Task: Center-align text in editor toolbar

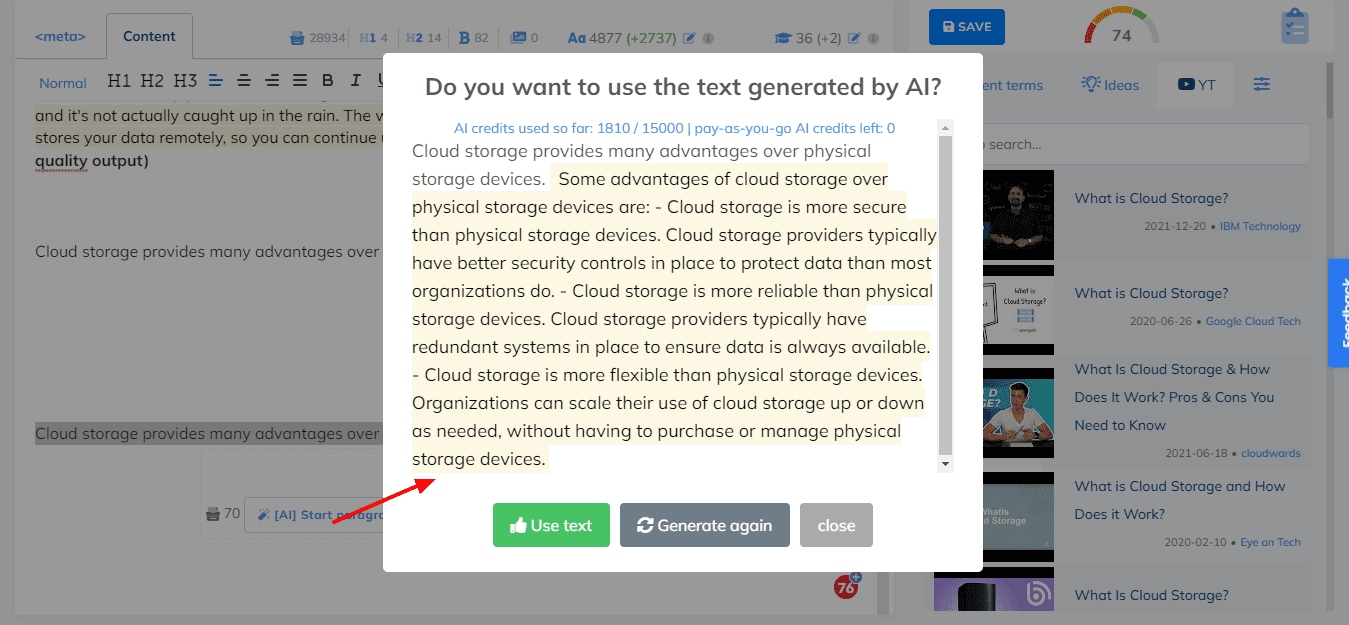Action: click(x=244, y=81)
